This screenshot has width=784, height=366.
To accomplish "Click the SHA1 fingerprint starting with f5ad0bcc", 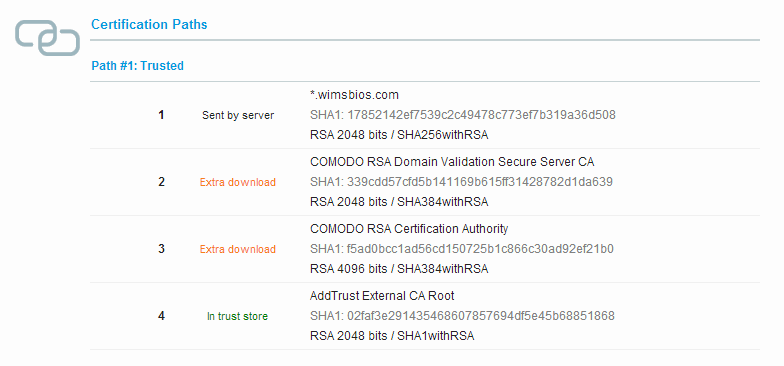I will pyautogui.click(x=462, y=248).
